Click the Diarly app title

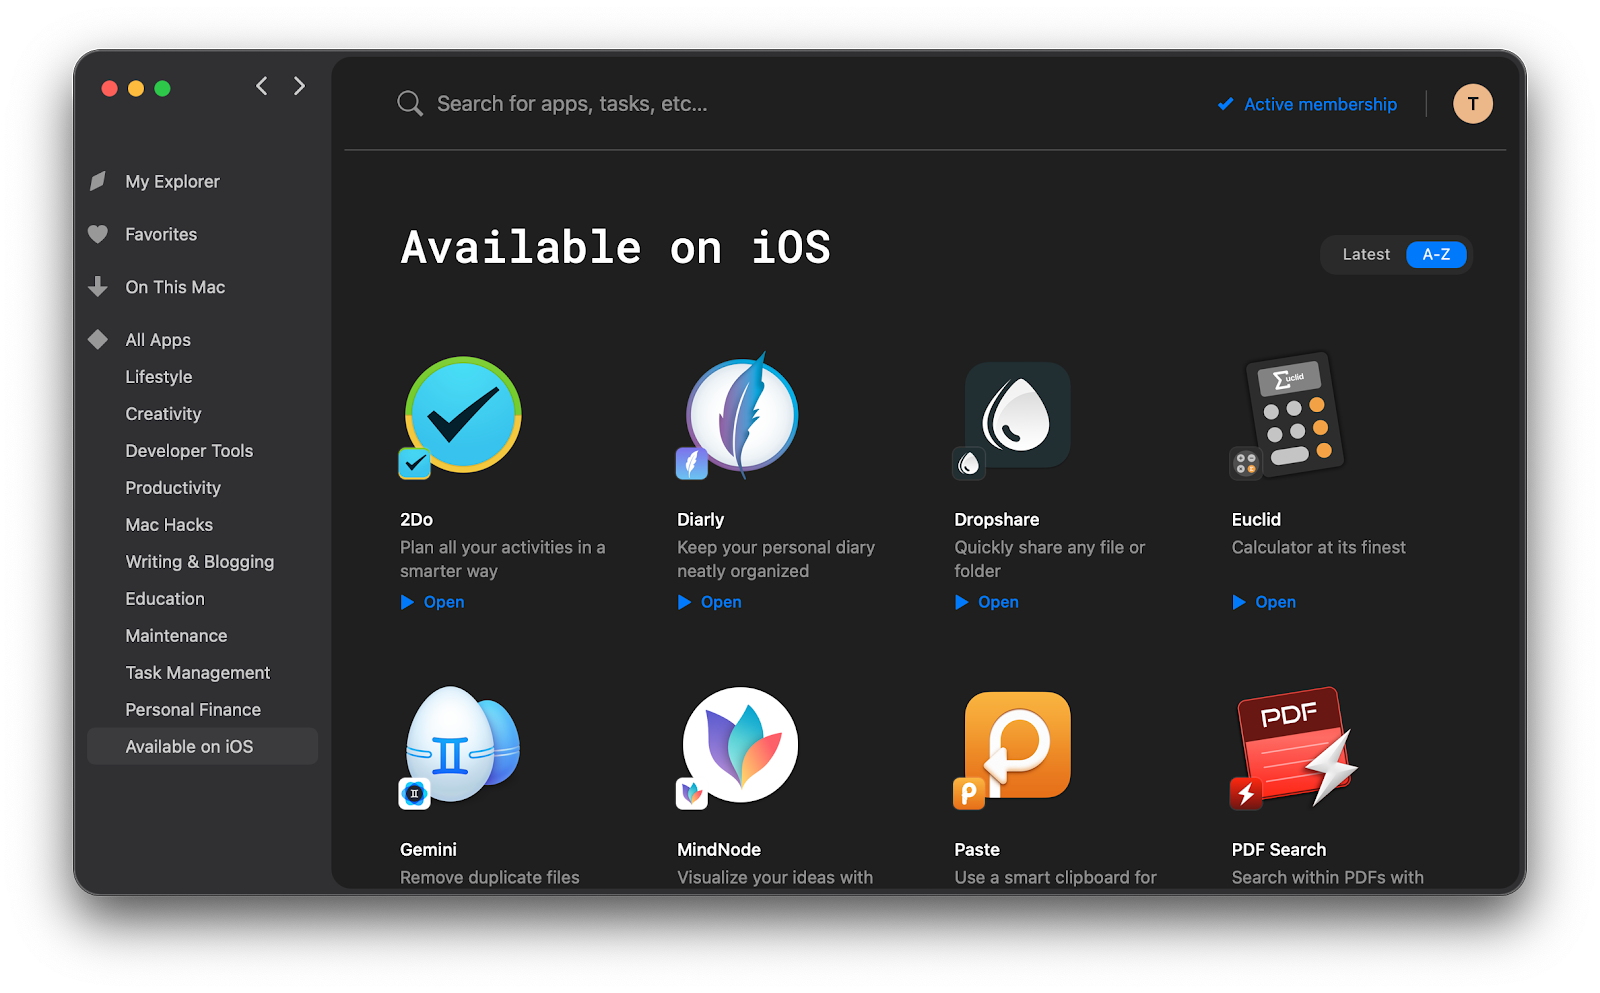tap(700, 520)
